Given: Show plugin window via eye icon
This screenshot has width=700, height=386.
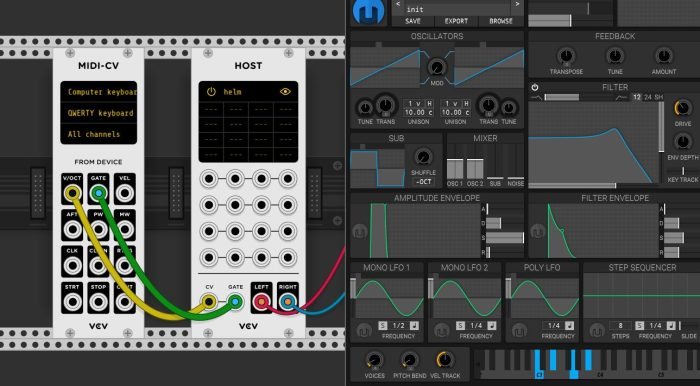Looking at the screenshot, I should pos(285,92).
